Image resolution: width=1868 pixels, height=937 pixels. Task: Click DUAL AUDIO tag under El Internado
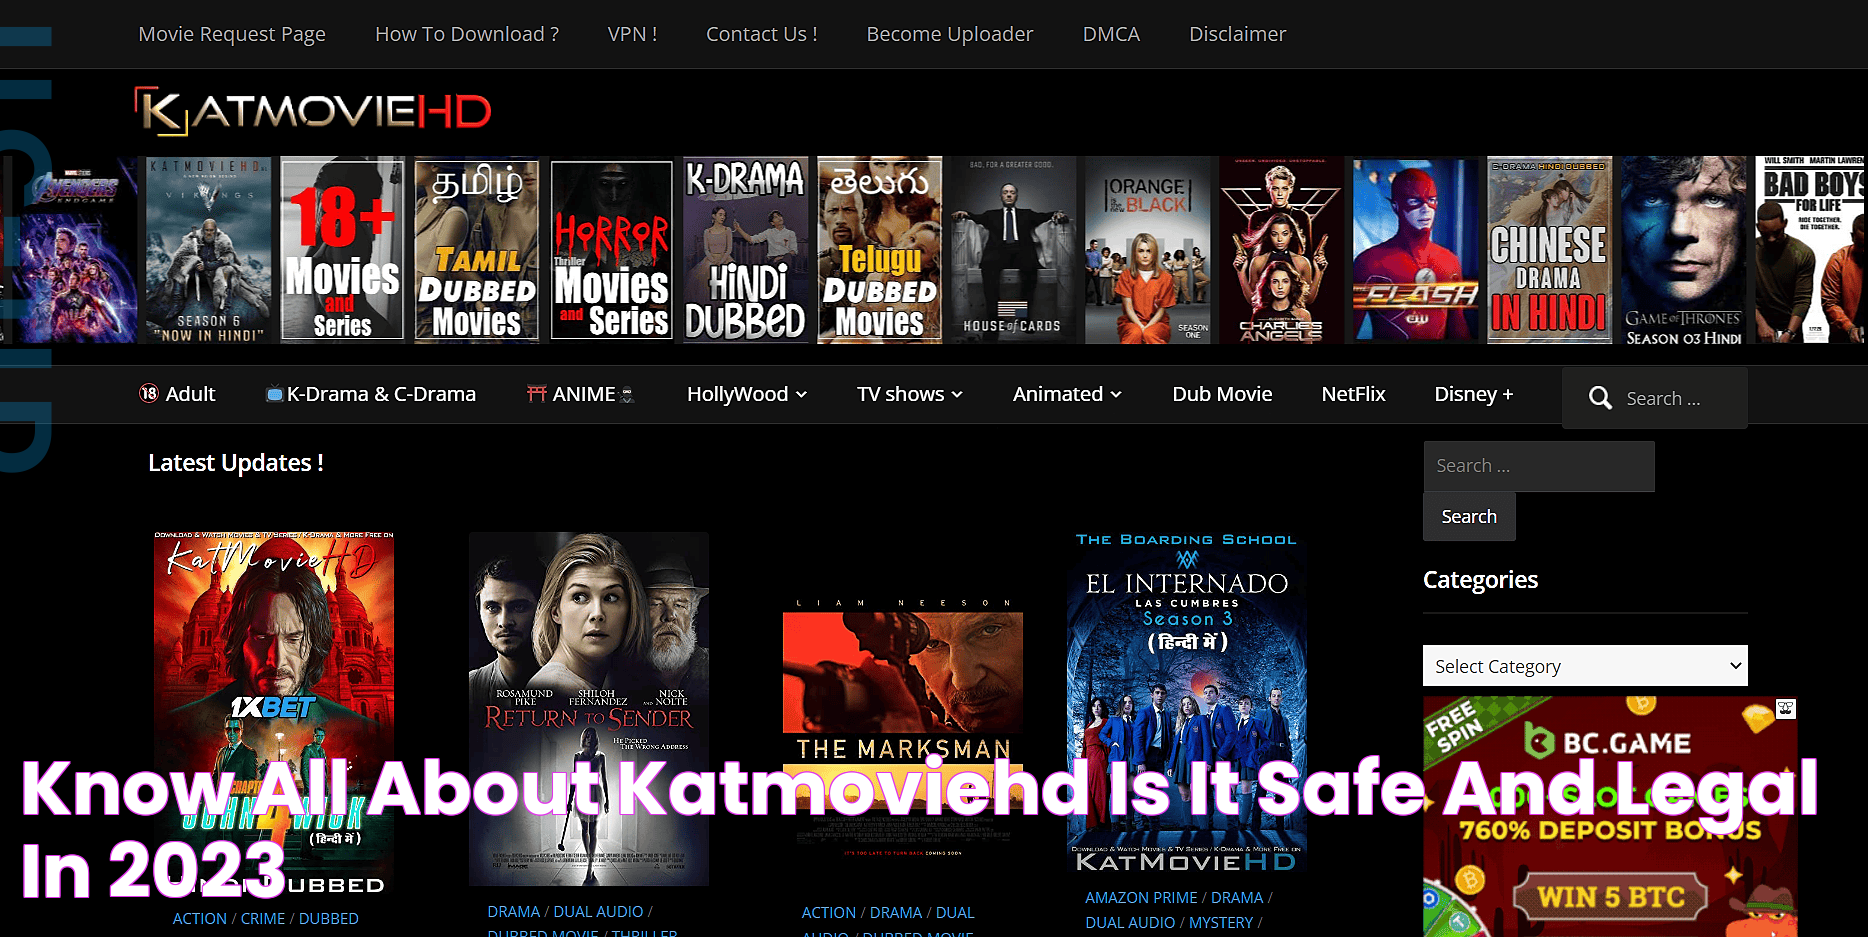pos(1130,923)
